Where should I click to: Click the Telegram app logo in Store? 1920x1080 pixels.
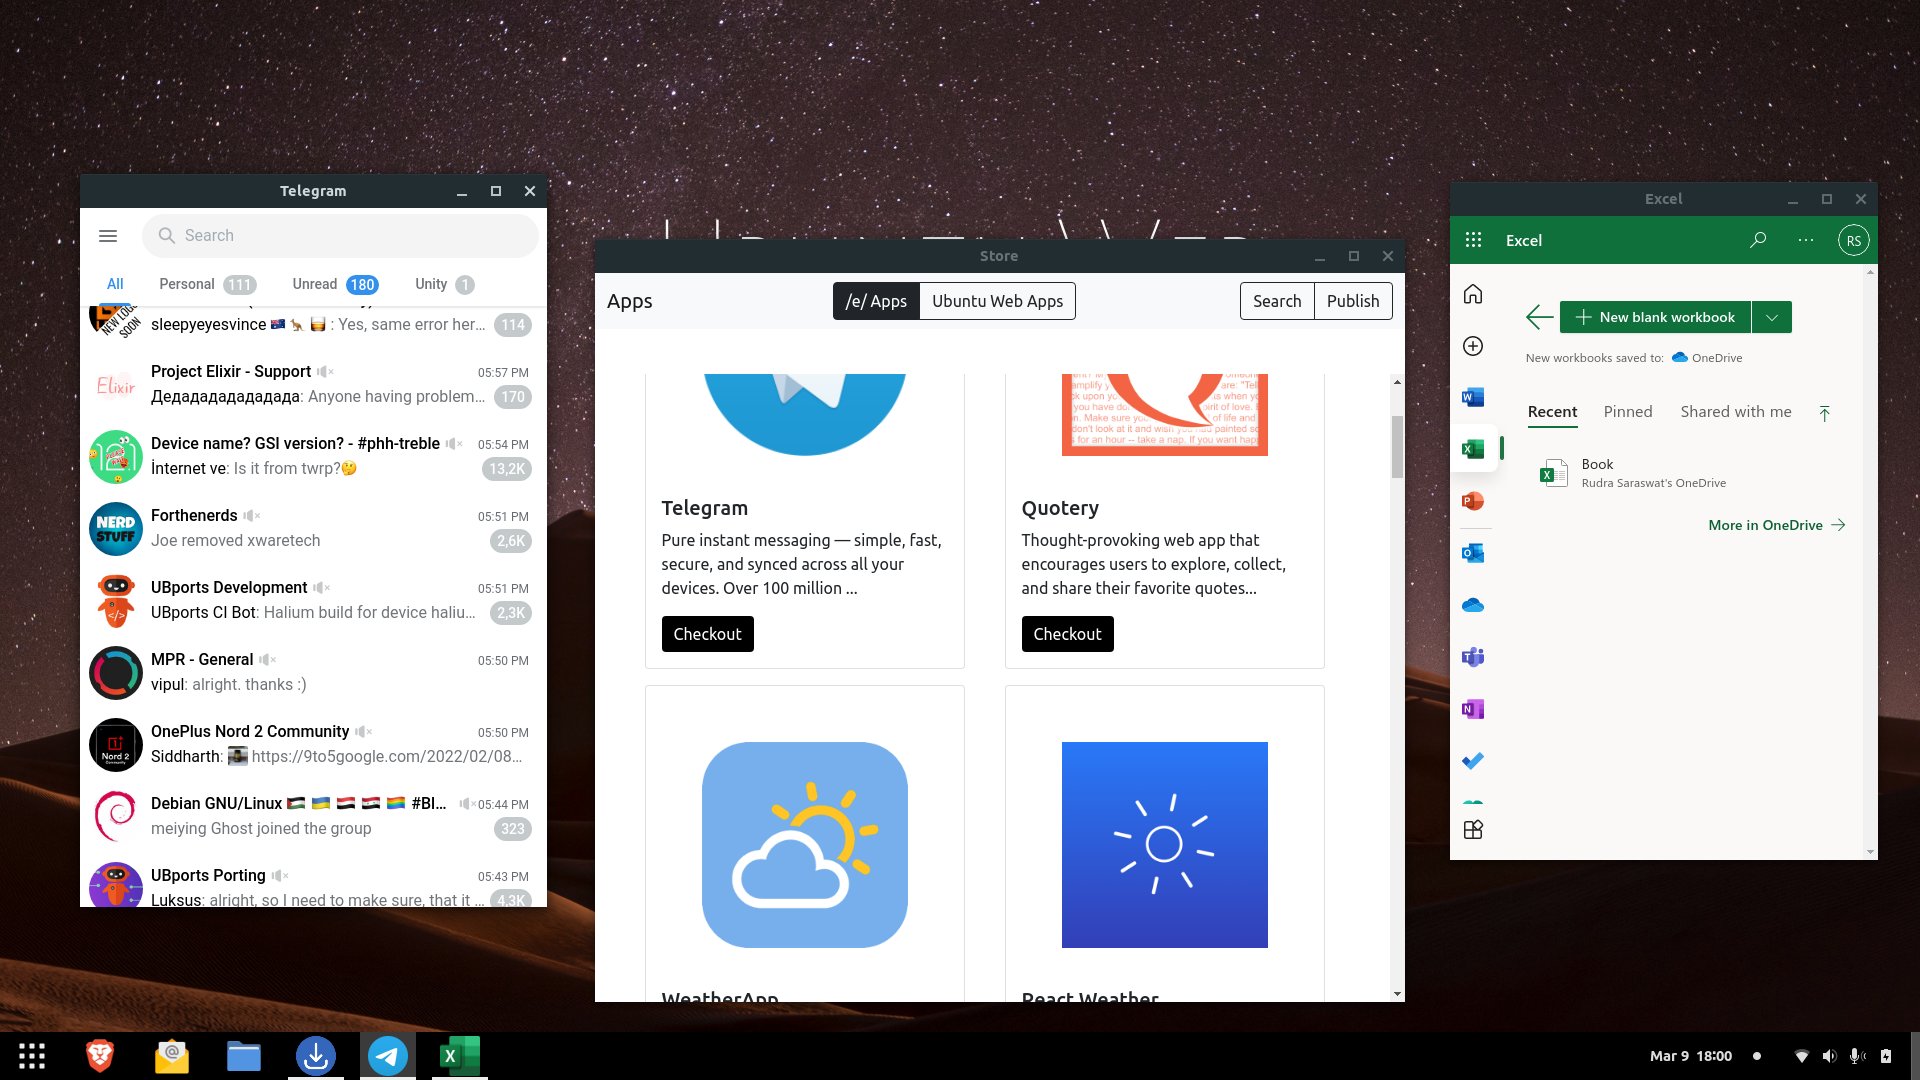coord(805,414)
